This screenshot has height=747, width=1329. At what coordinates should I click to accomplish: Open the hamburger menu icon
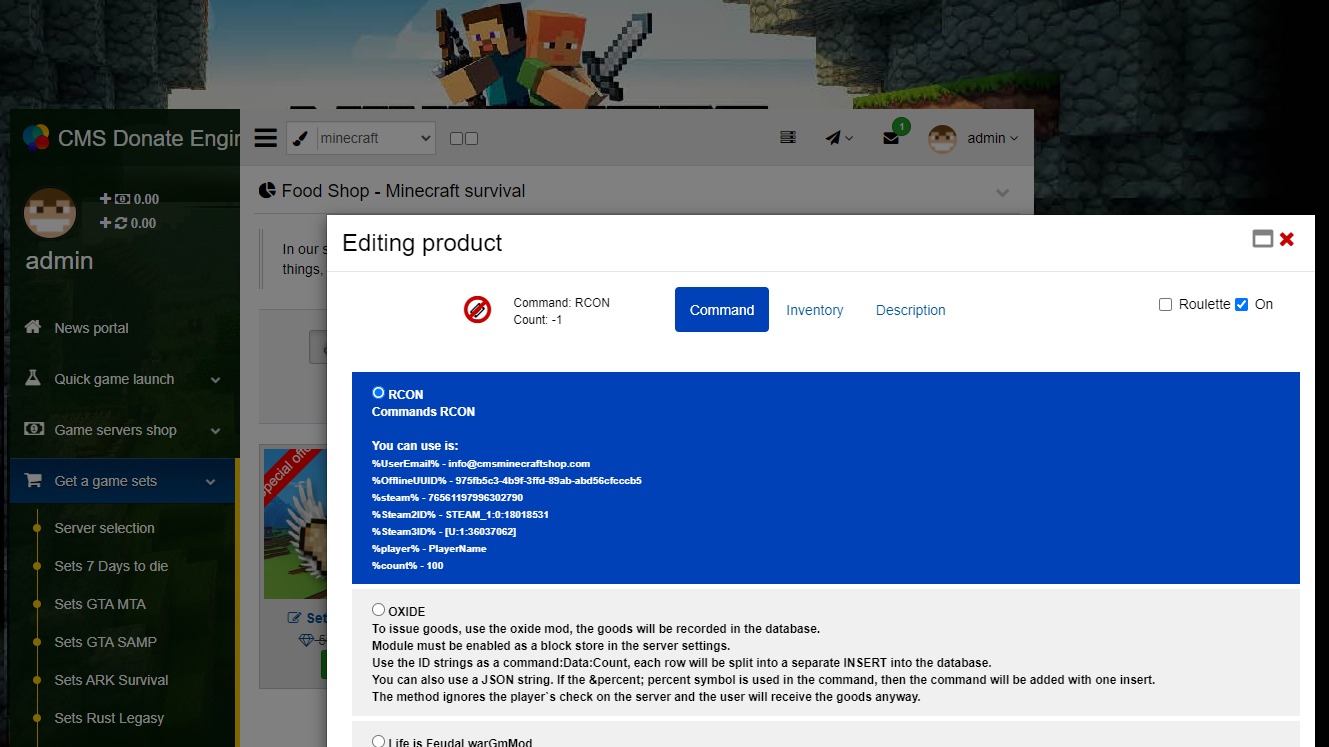click(x=265, y=138)
